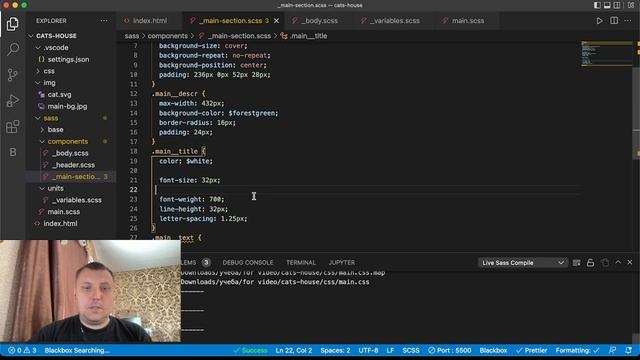
Task: Open output log in editor
Action: tap(605, 263)
